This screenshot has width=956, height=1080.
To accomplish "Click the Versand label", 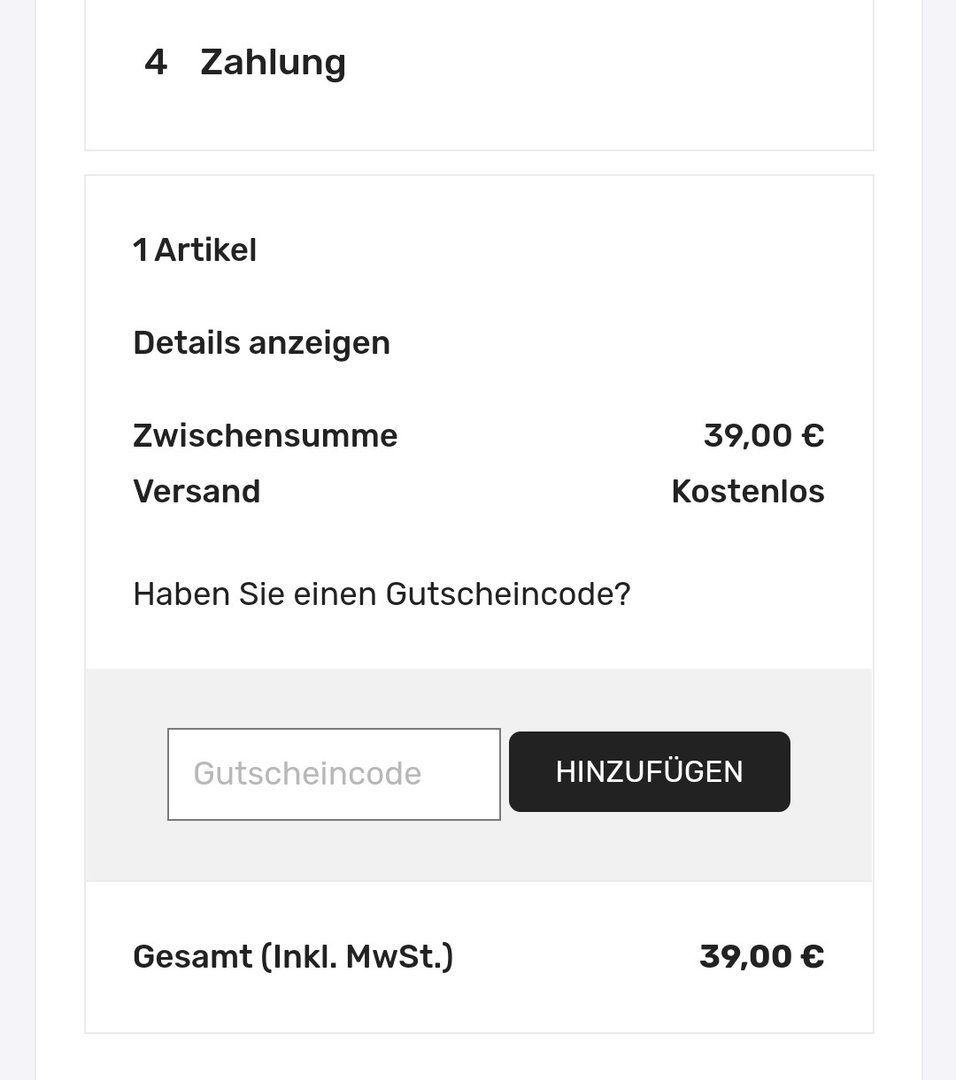I will [x=197, y=492].
